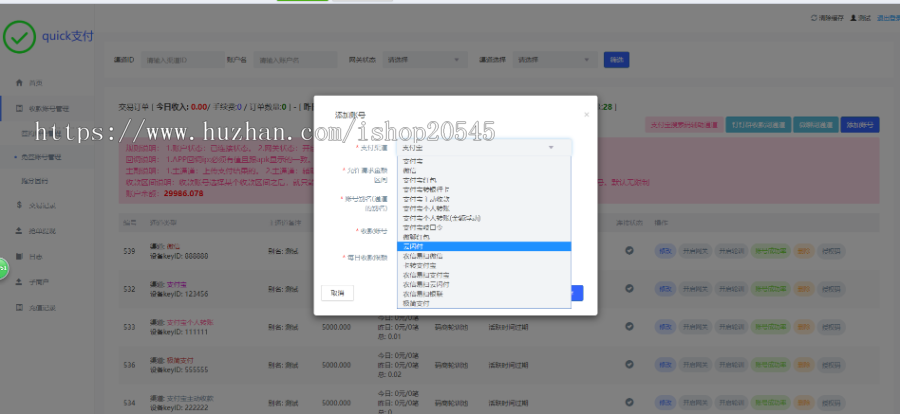Choose 农信易扫云闪付 option in list
This screenshot has width=900, height=414.
coord(484,284)
